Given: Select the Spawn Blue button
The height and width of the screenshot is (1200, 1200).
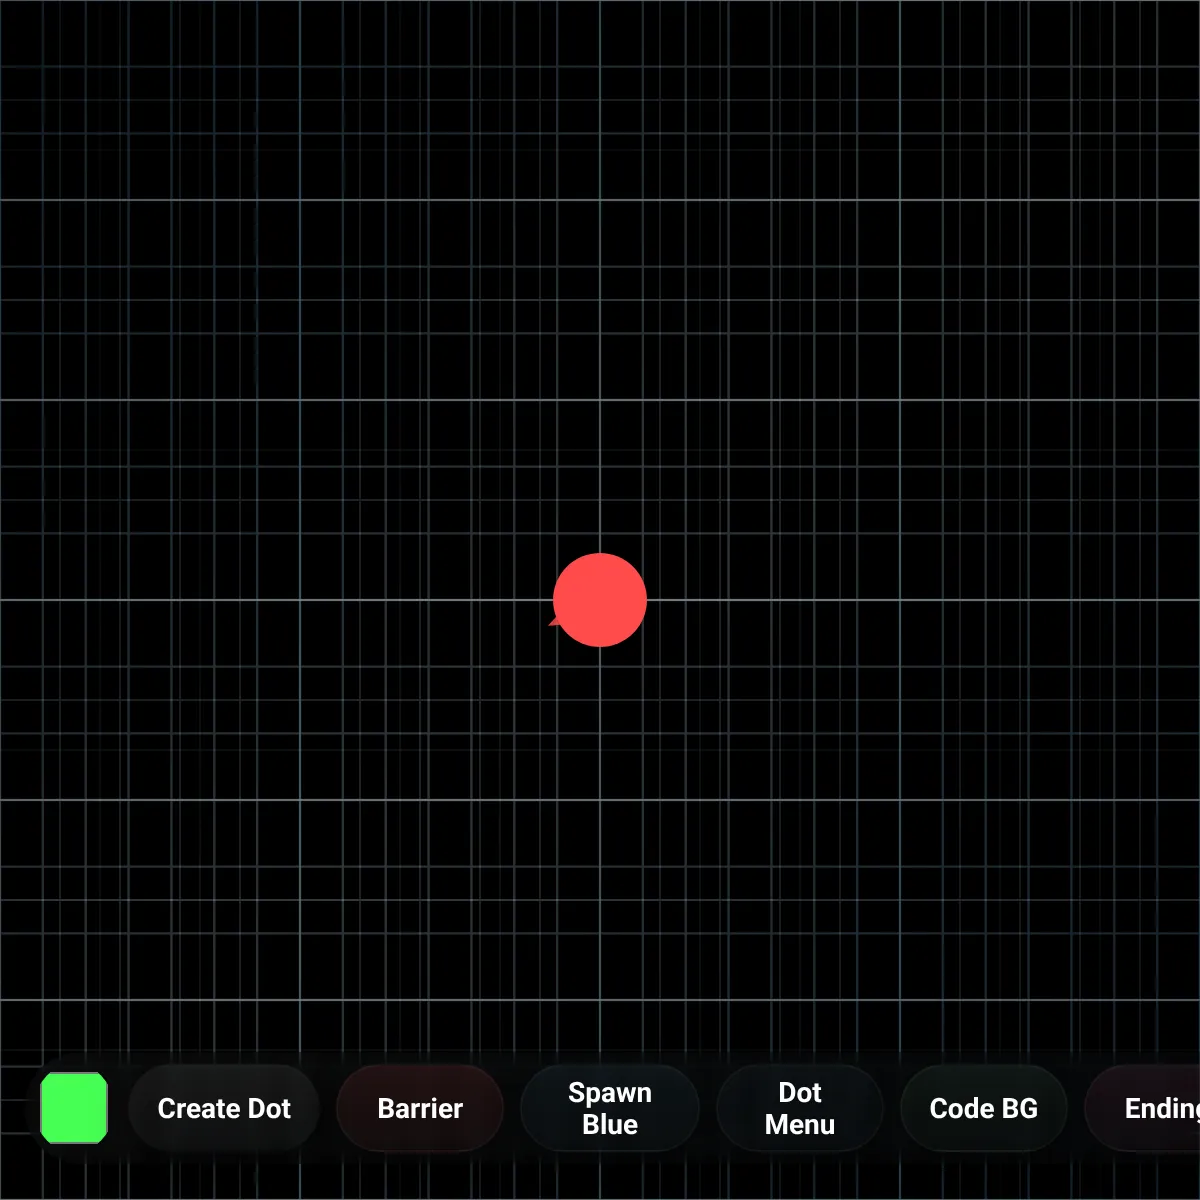Looking at the screenshot, I should (609, 1108).
